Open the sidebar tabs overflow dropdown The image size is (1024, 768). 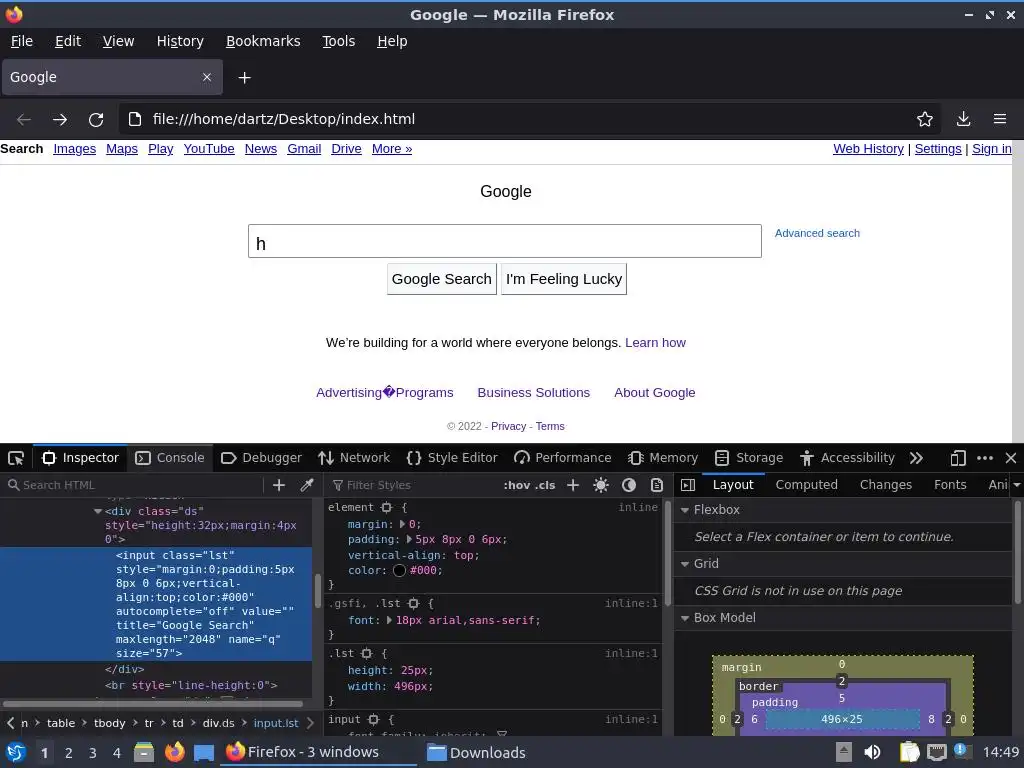pyautogui.click(x=1016, y=485)
